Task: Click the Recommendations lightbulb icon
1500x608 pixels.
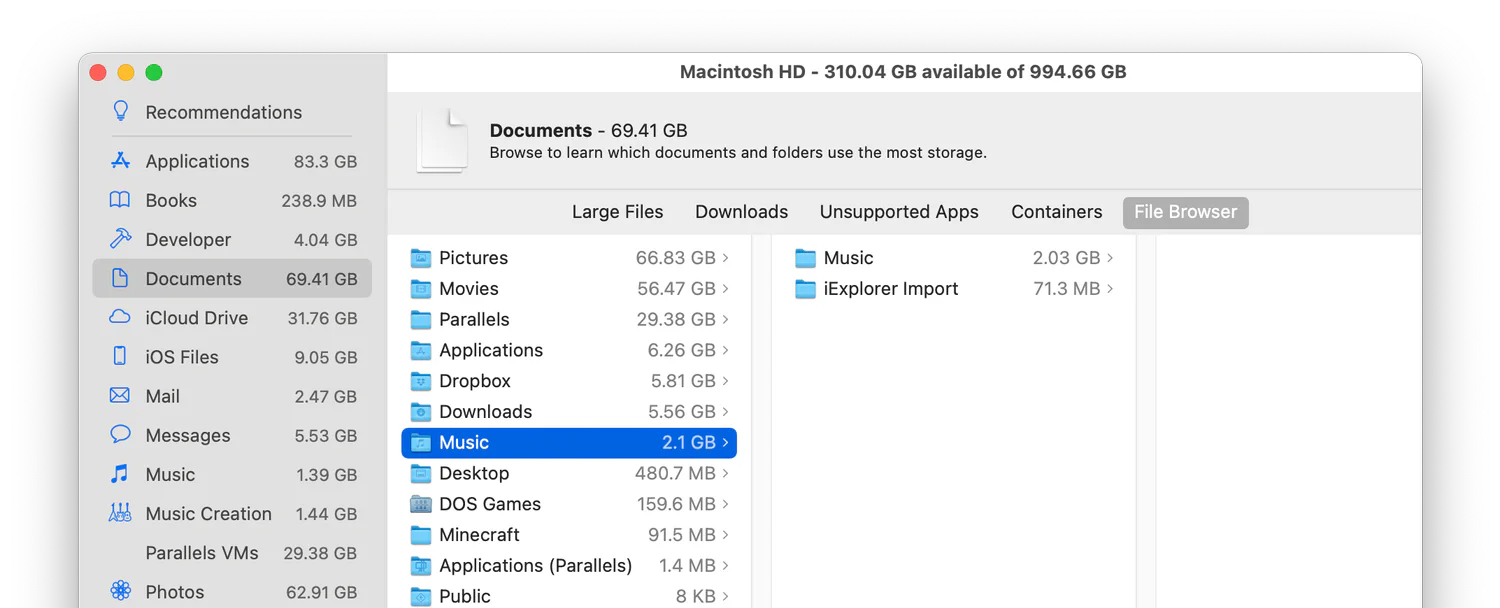Action: point(121,111)
